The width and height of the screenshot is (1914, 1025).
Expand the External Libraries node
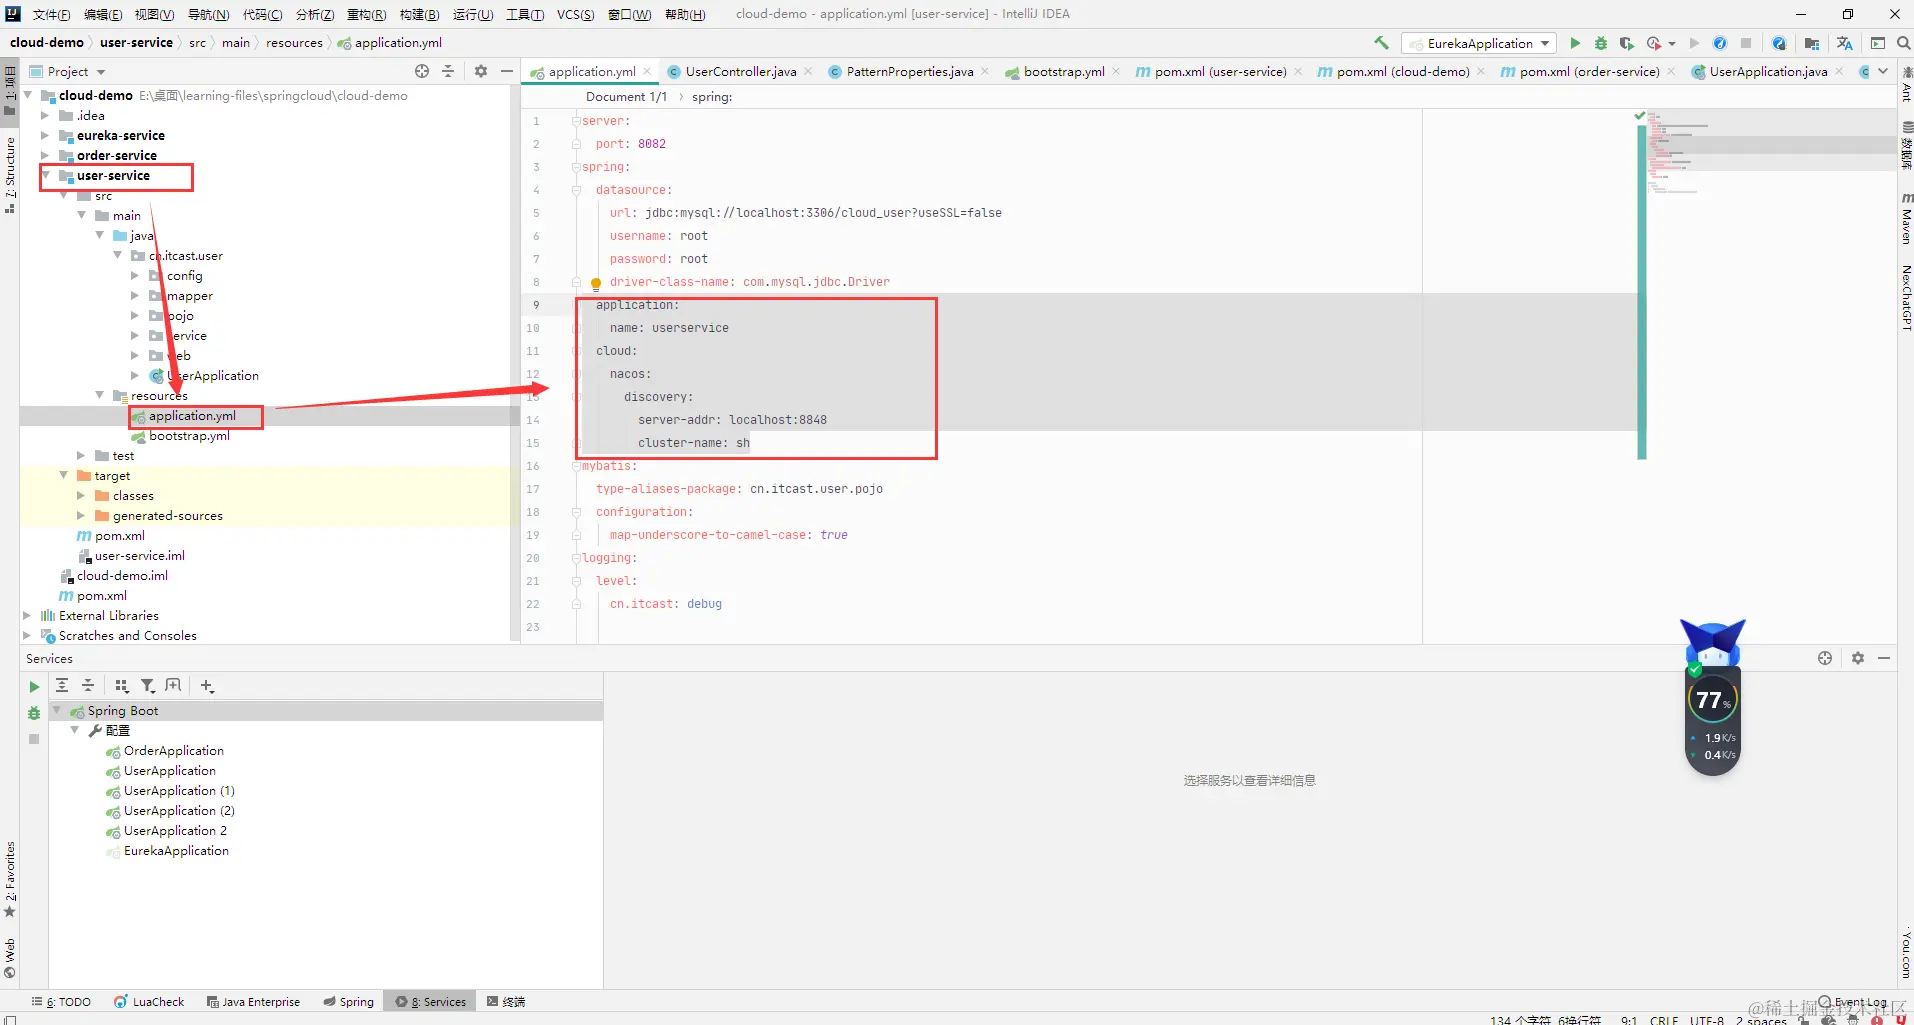point(28,616)
